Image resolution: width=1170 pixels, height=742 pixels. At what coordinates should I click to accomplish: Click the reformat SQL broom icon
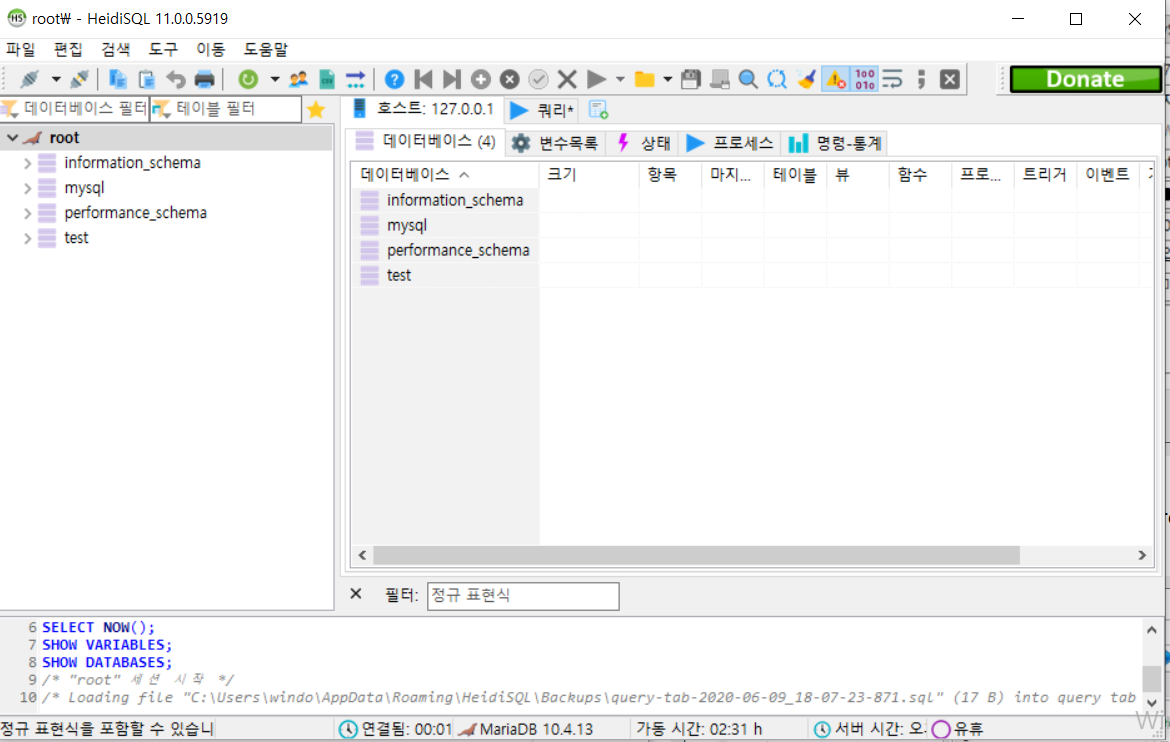pos(806,79)
